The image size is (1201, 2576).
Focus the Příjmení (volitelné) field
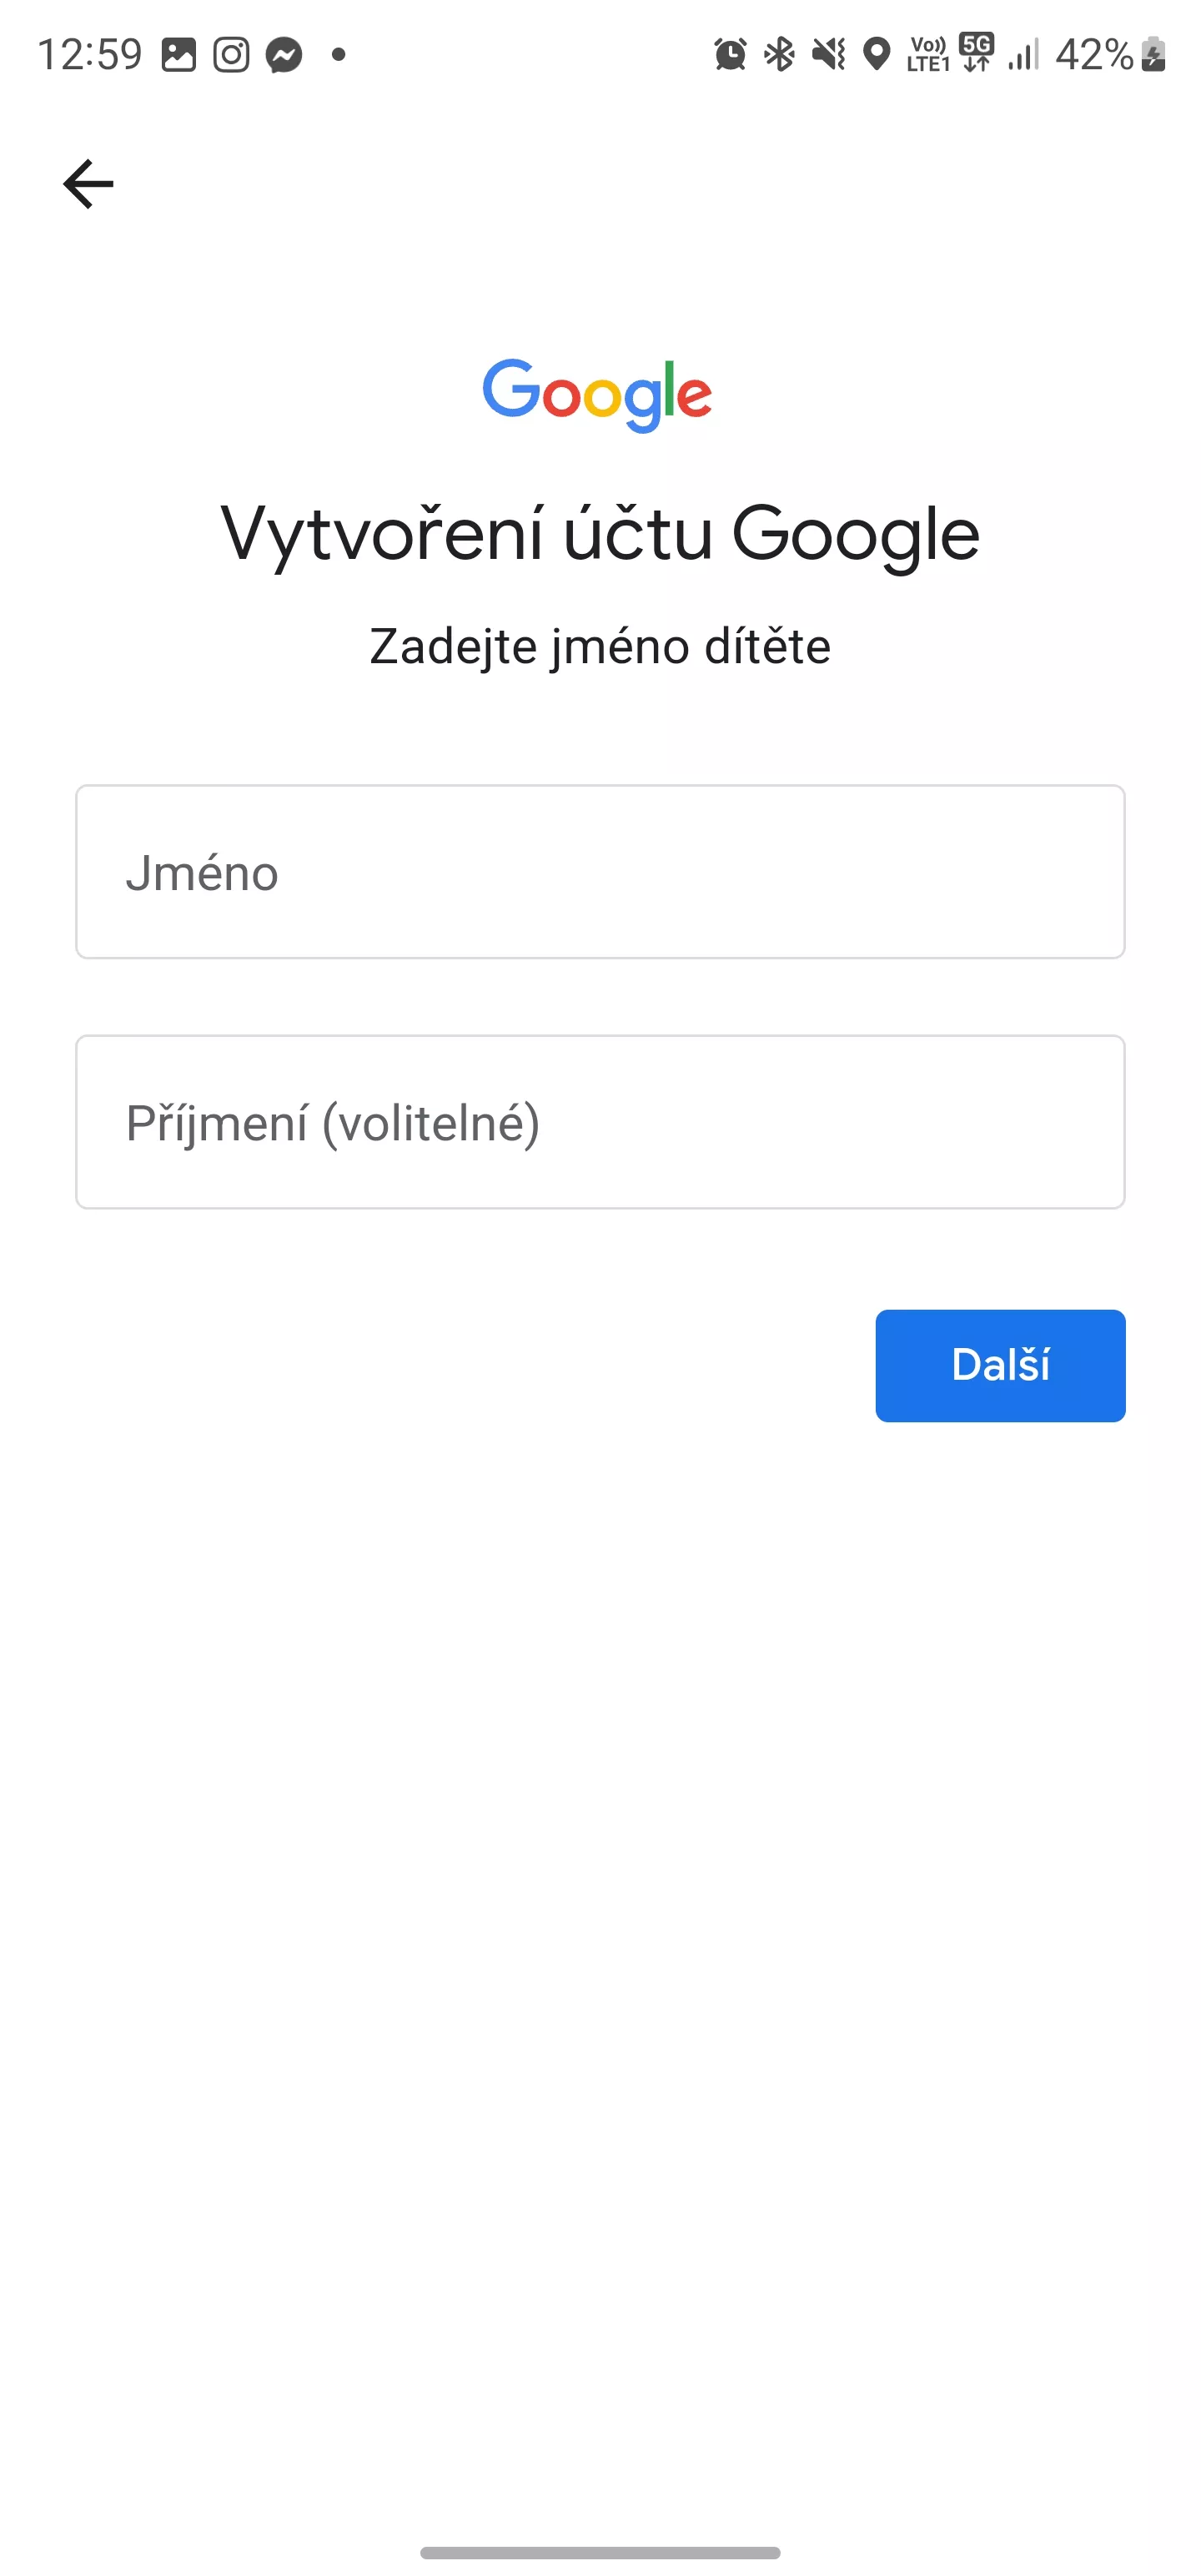click(600, 1121)
